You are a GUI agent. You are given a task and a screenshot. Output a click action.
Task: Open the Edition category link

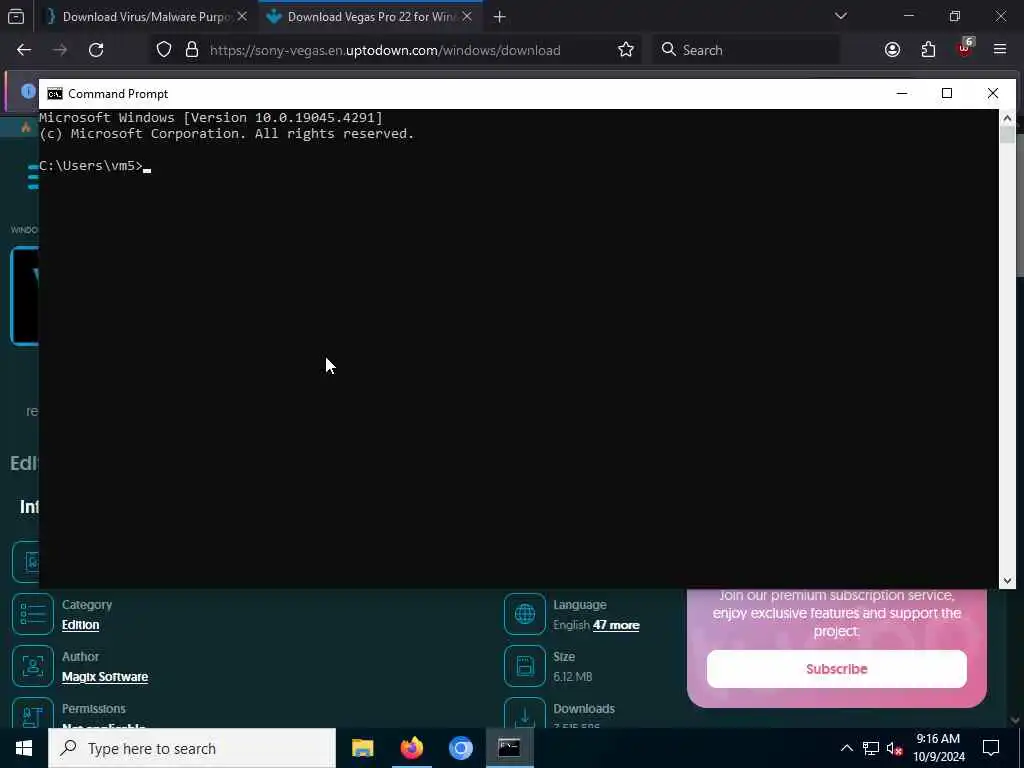pos(80,625)
